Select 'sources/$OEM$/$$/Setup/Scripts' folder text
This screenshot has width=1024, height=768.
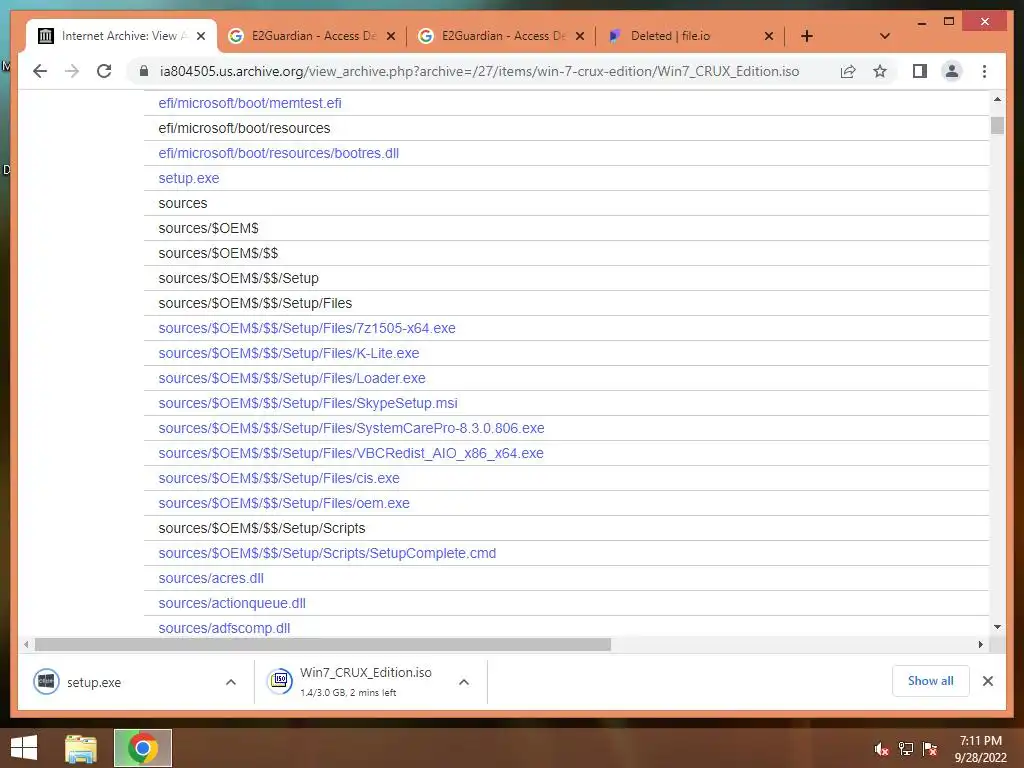262,528
